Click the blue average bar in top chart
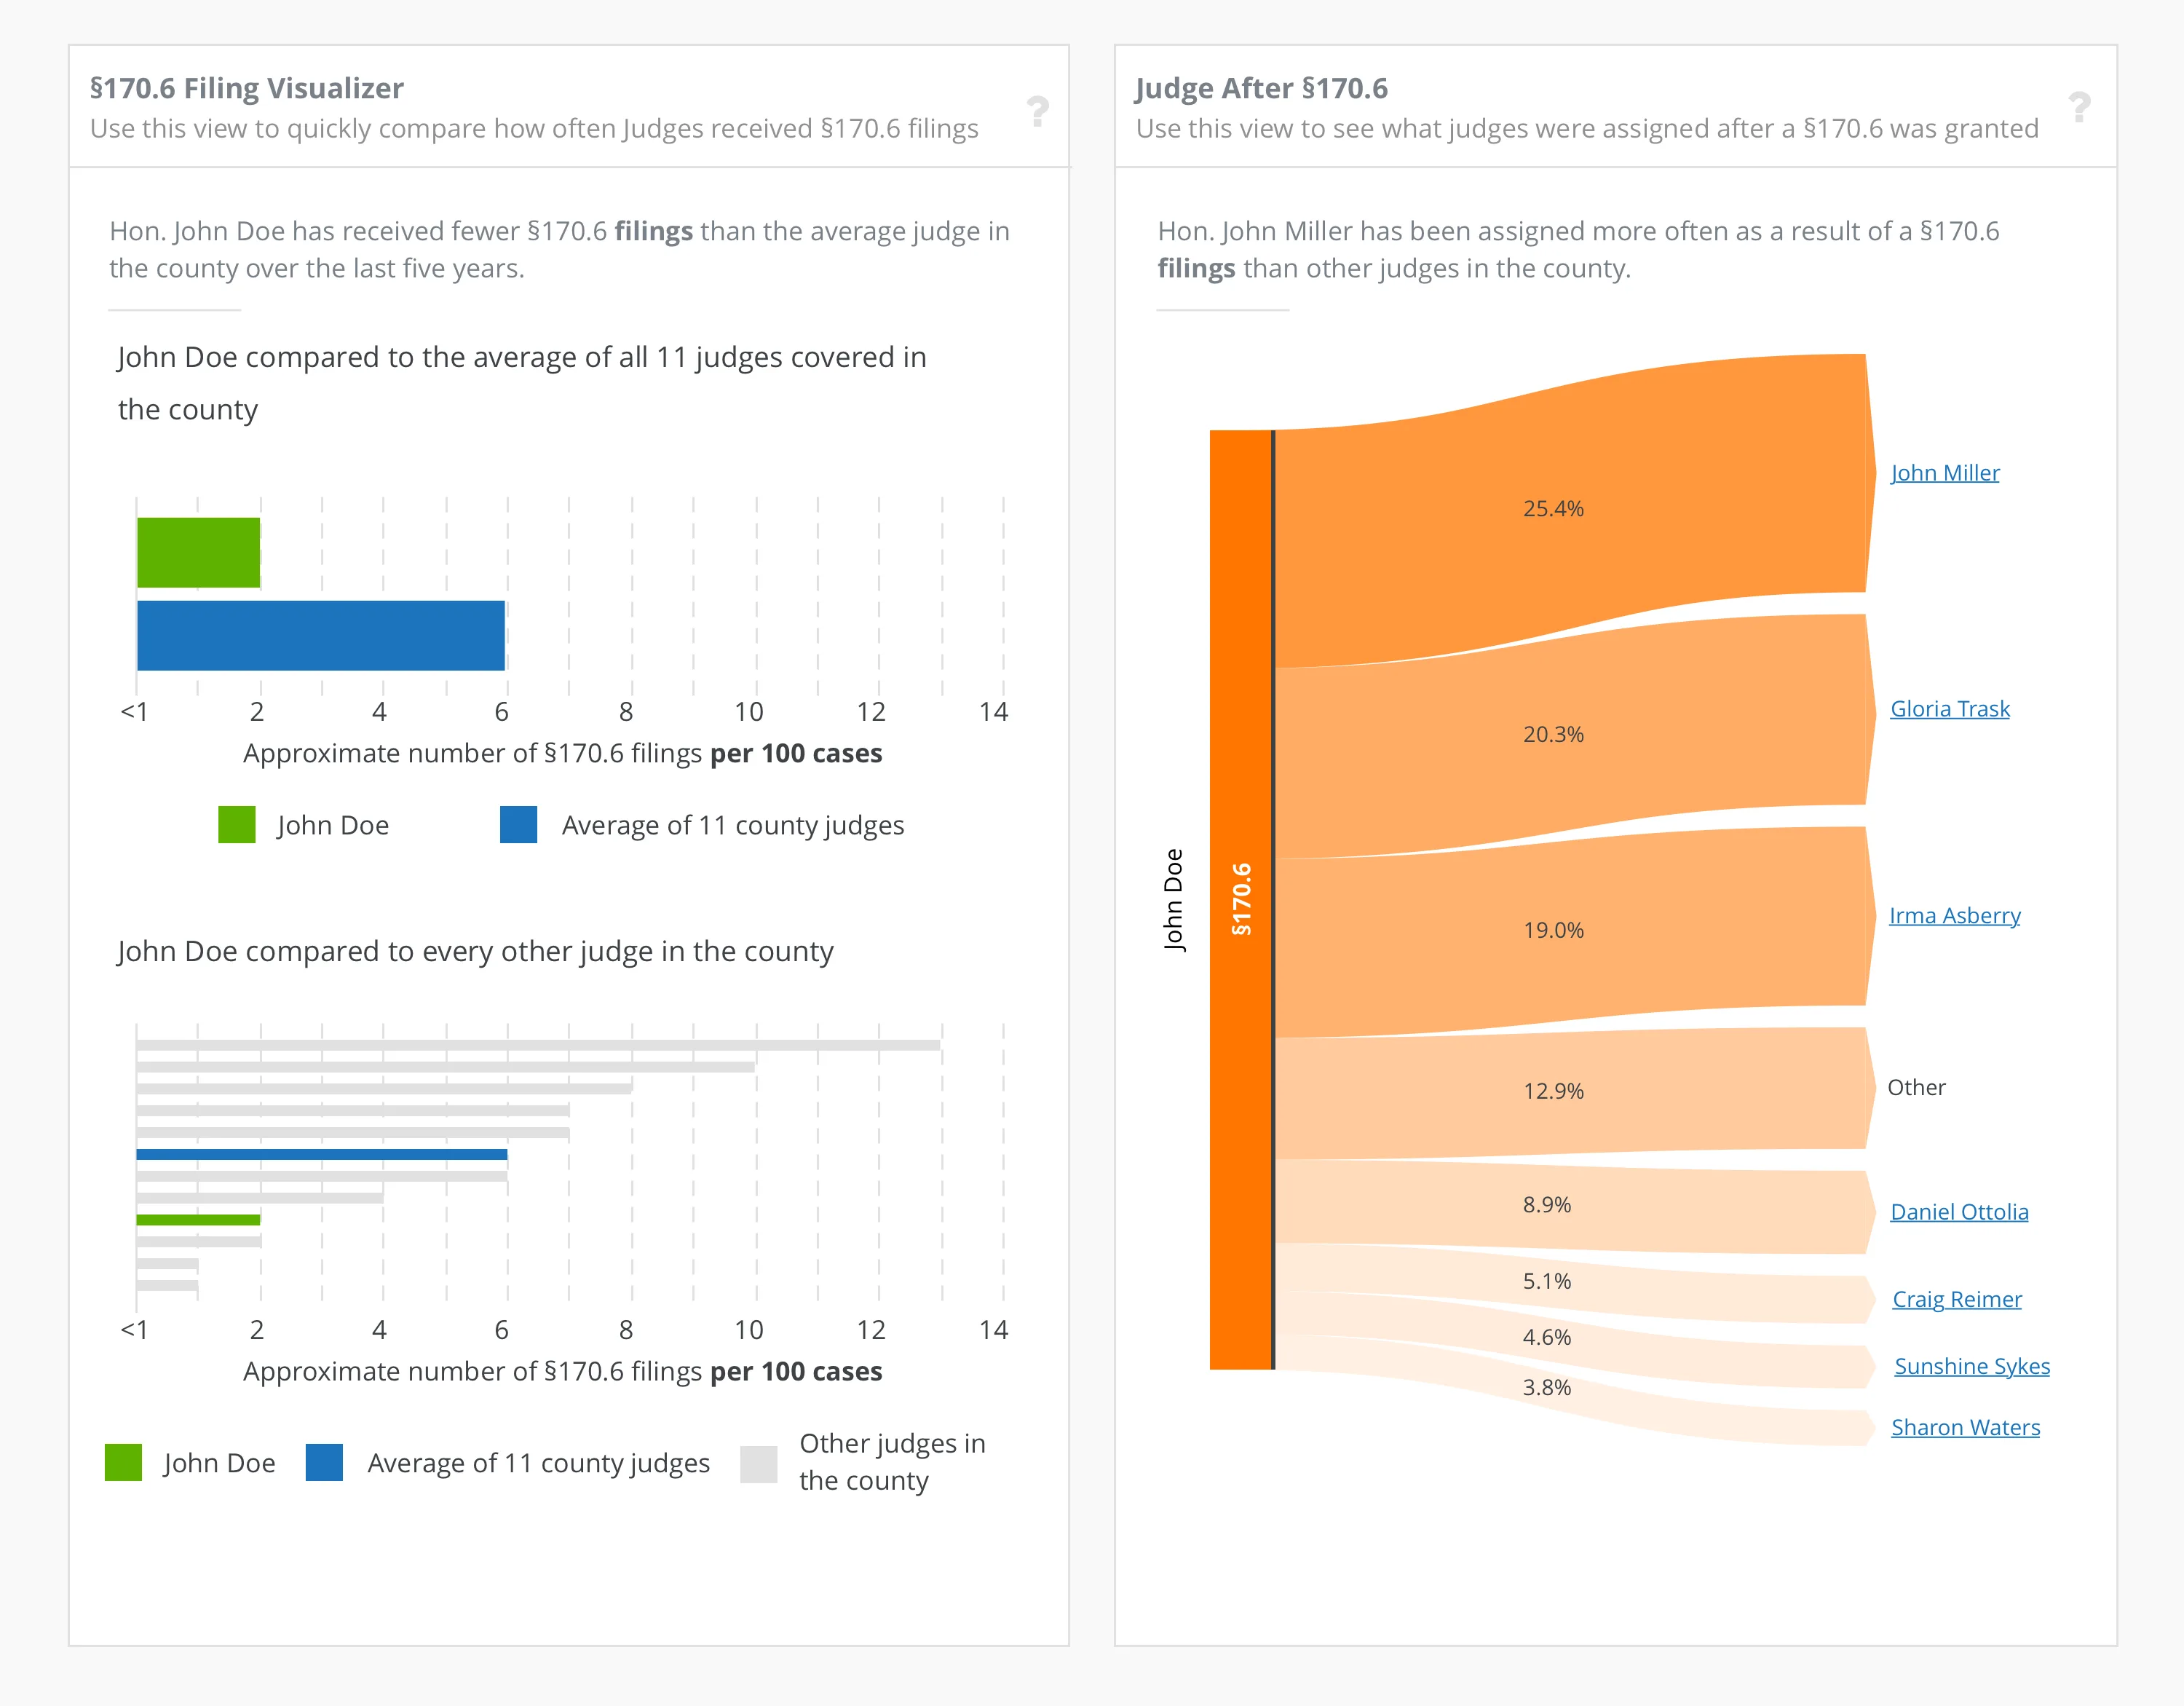 (320, 635)
